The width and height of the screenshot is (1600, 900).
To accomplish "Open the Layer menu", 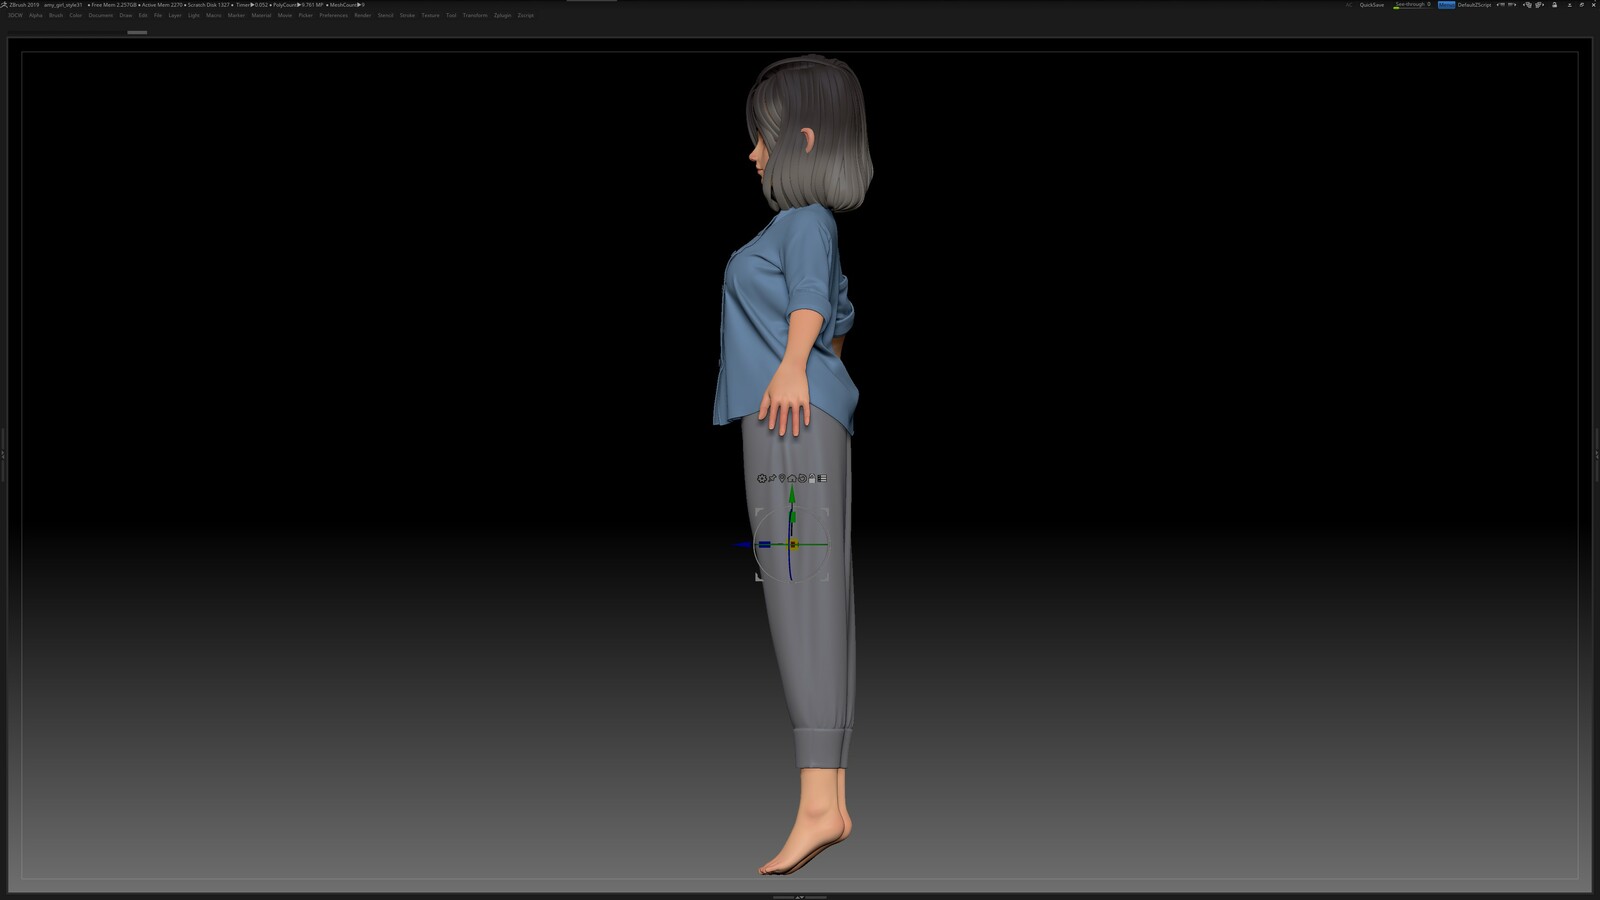I will pyautogui.click(x=175, y=15).
